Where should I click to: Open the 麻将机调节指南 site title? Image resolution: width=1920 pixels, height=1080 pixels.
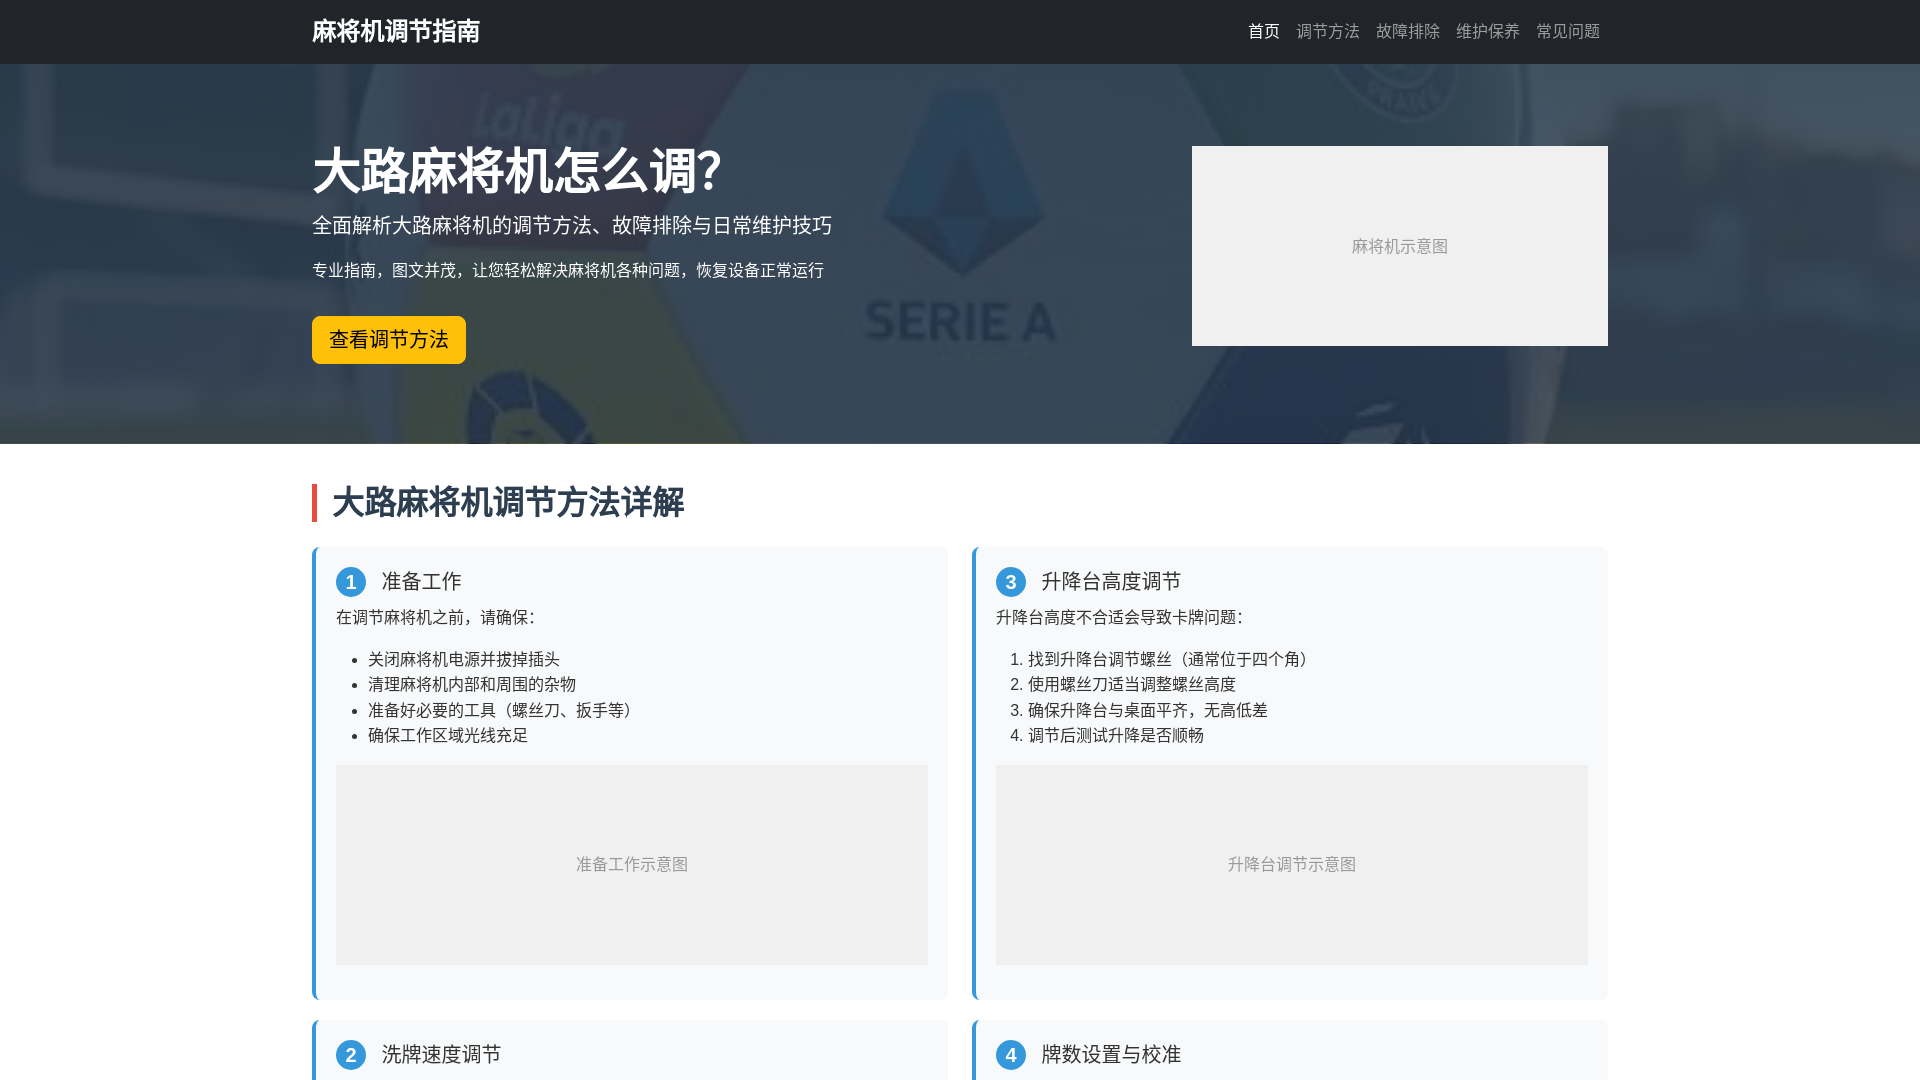pyautogui.click(x=396, y=32)
